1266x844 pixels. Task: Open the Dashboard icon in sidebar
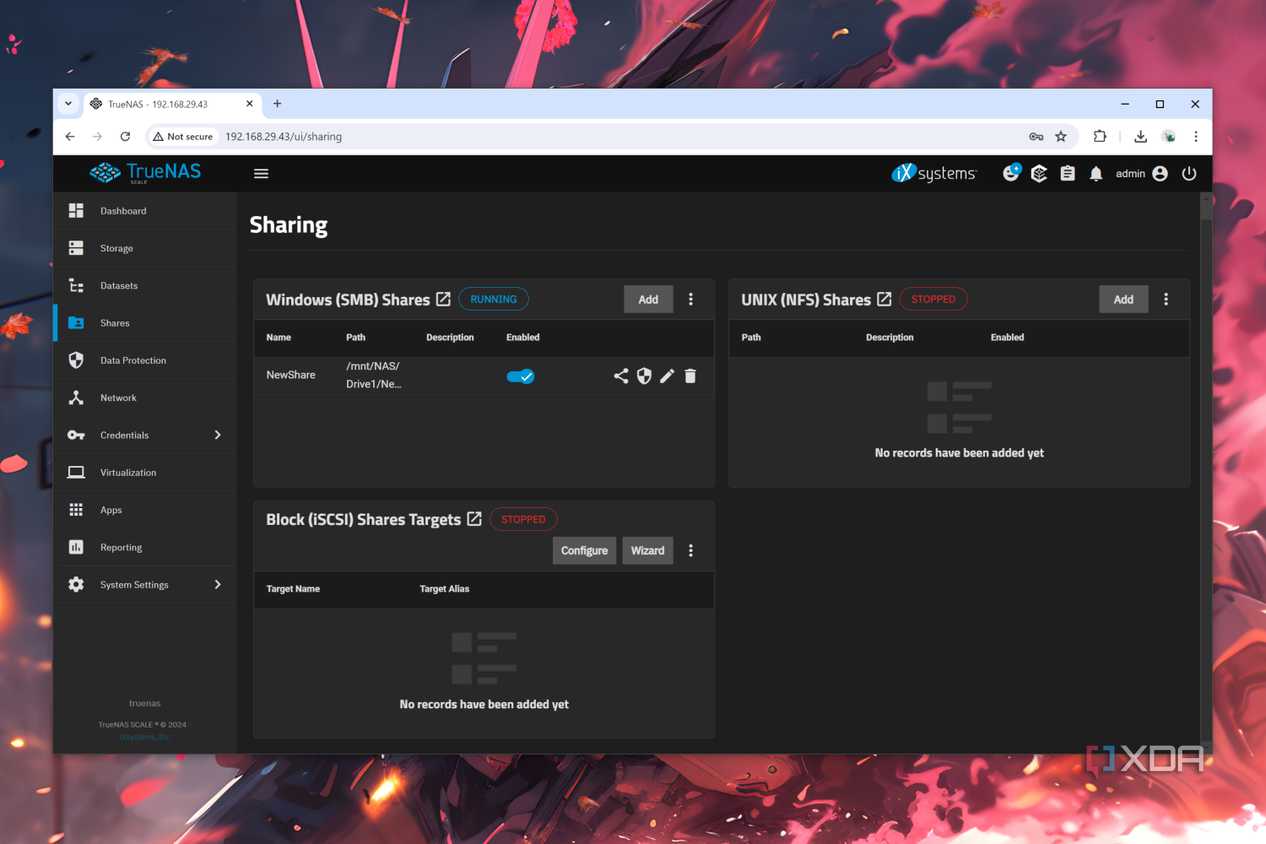pos(76,211)
